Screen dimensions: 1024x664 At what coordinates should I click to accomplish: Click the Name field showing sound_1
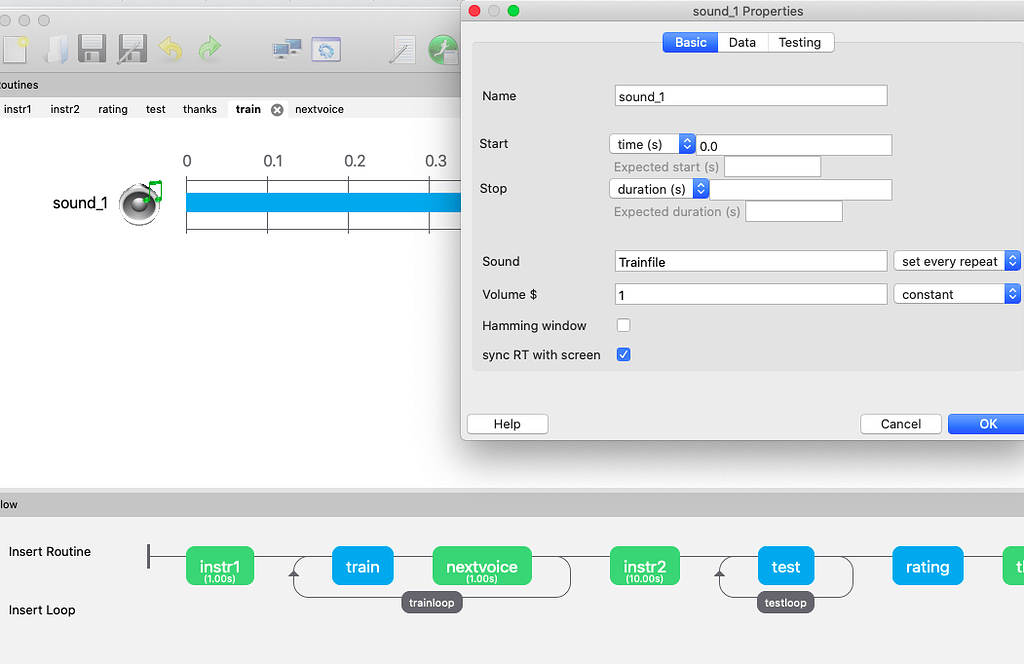pyautogui.click(x=750, y=95)
